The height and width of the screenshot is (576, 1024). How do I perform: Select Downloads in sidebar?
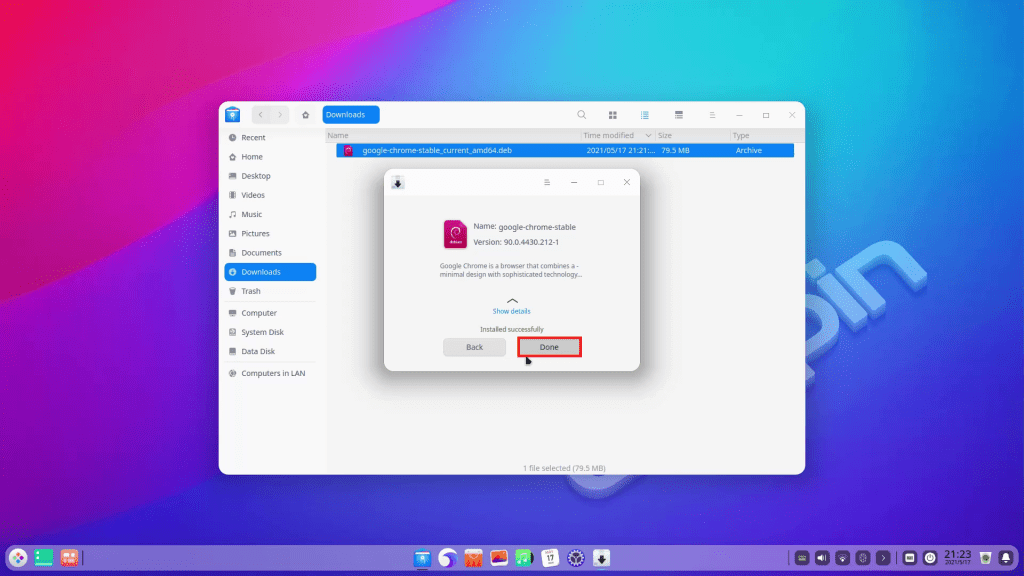[x=270, y=272]
